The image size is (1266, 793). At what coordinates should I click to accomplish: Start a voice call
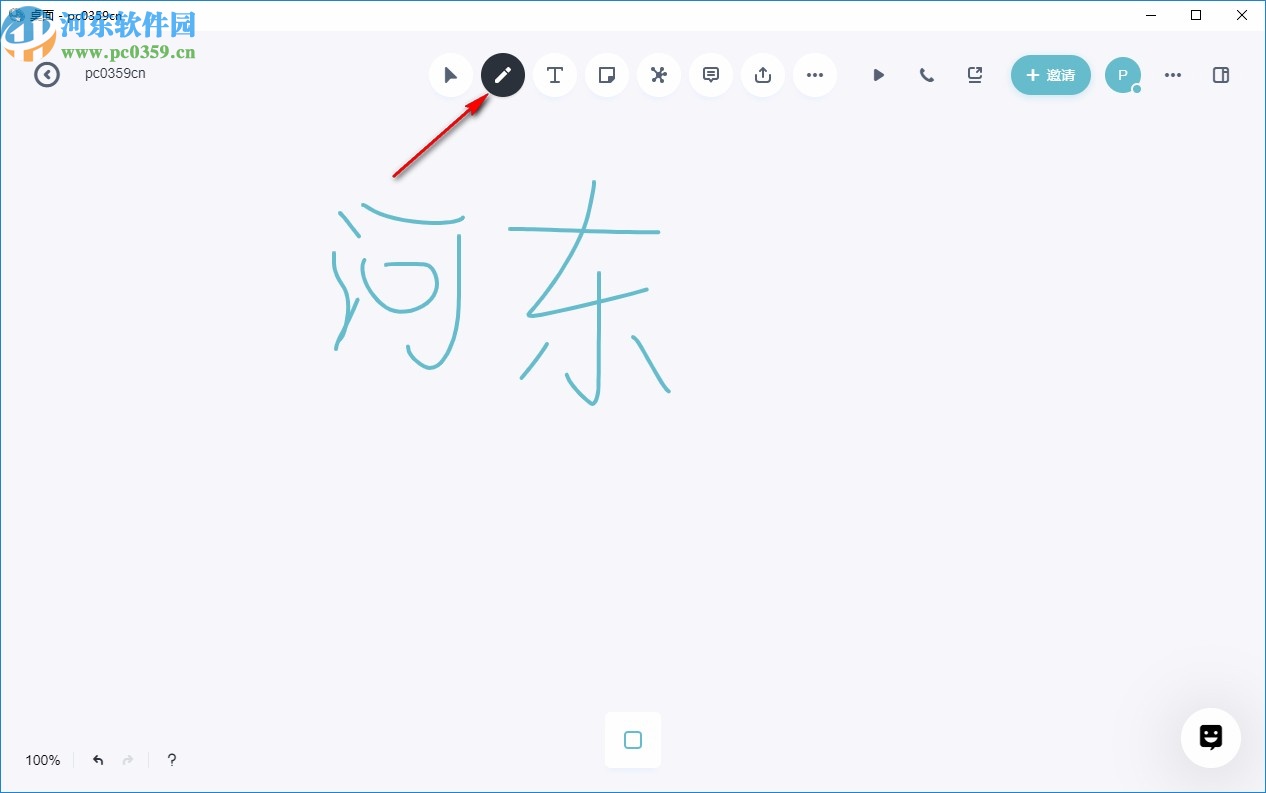pos(926,74)
